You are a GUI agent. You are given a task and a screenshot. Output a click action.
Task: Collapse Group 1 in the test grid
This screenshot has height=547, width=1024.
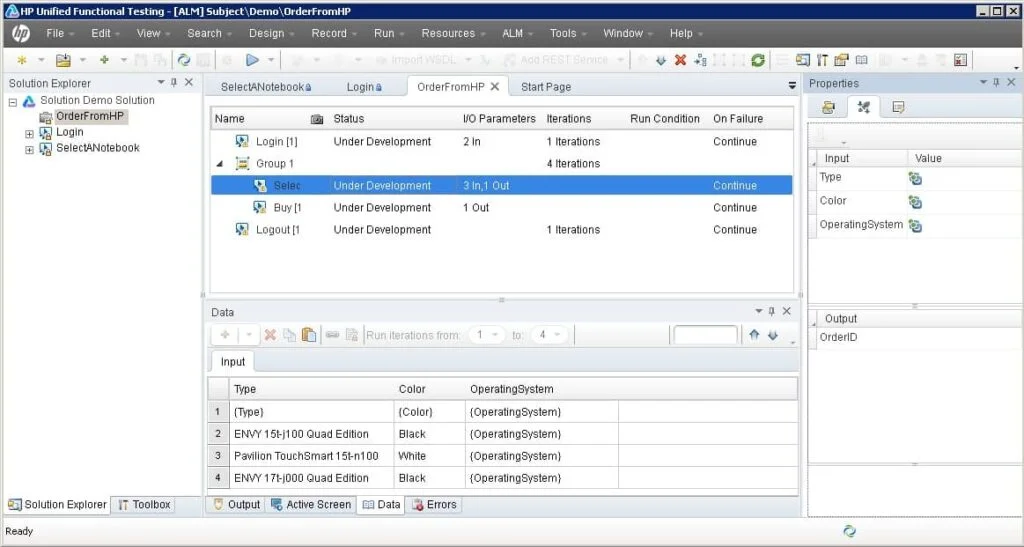pyautogui.click(x=220, y=164)
